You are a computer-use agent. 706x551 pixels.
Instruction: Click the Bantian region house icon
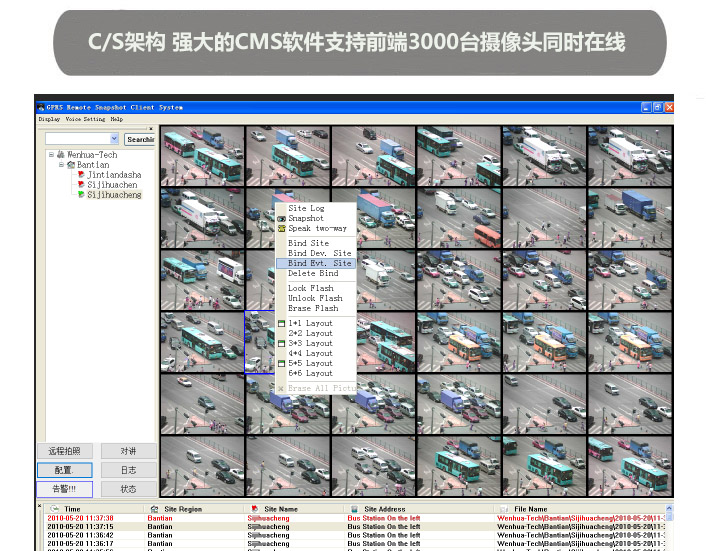pyautogui.click(x=70, y=165)
